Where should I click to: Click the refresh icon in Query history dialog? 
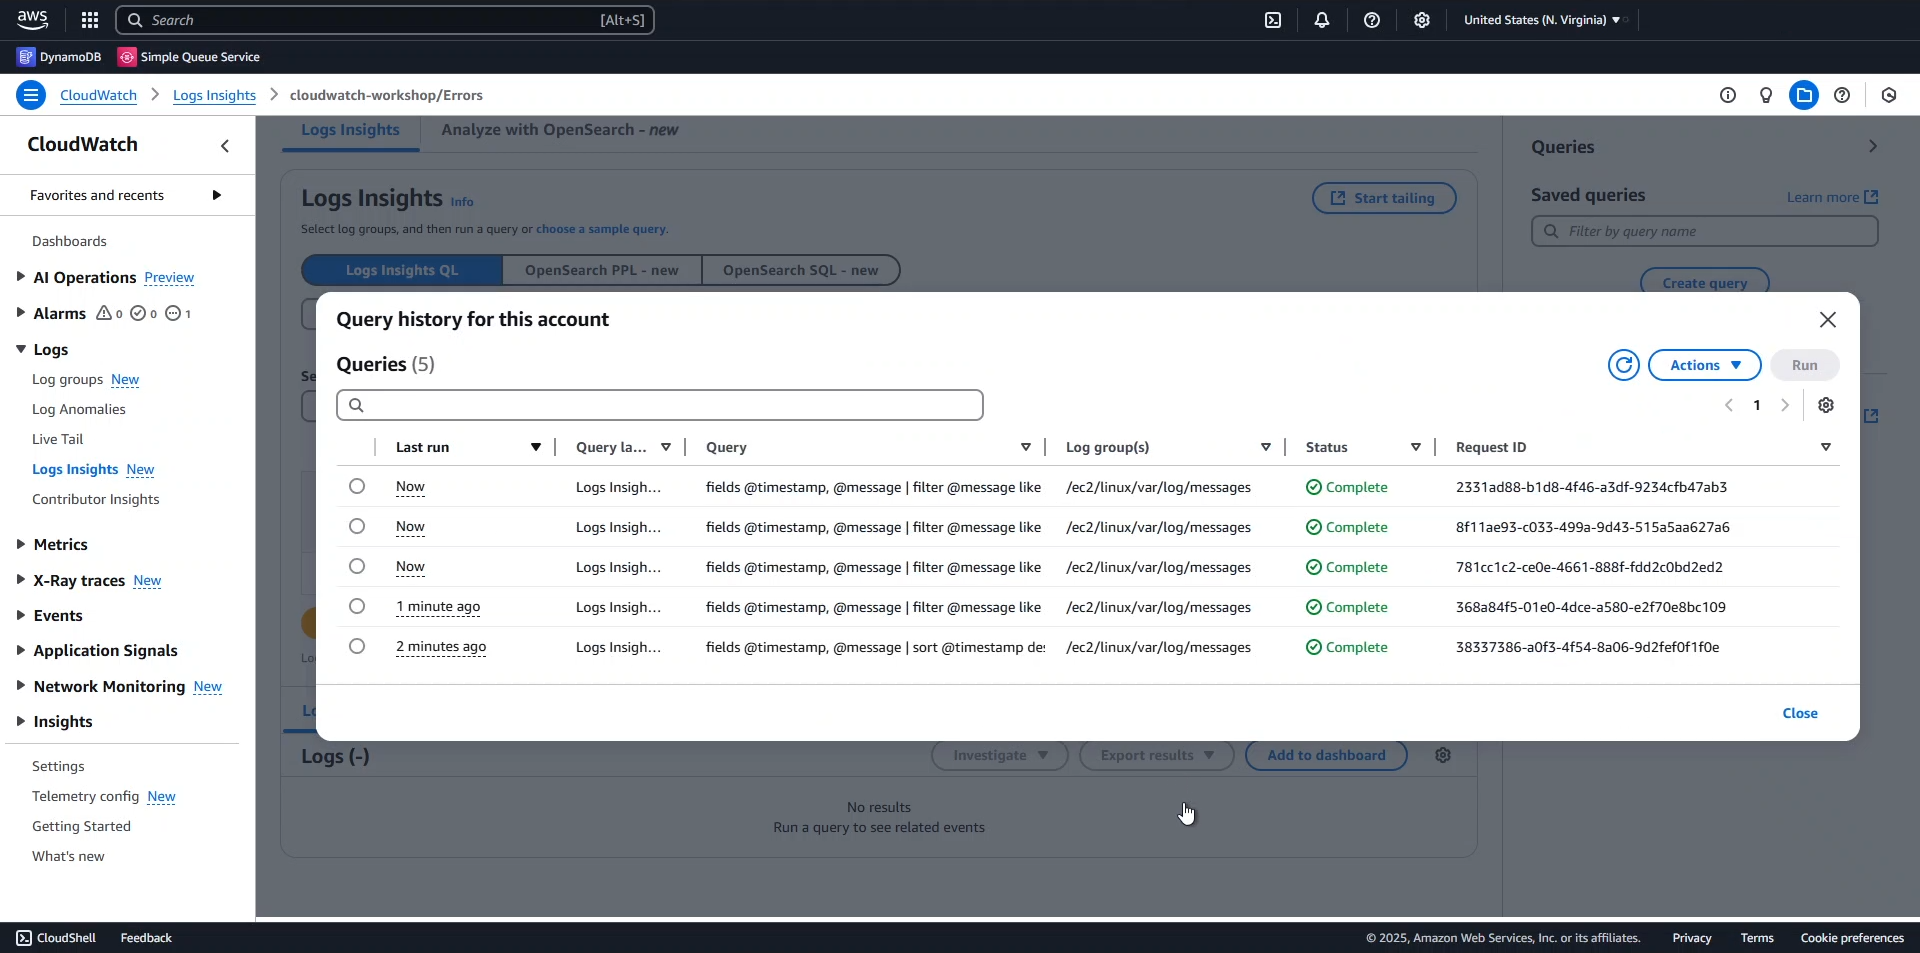click(x=1623, y=365)
